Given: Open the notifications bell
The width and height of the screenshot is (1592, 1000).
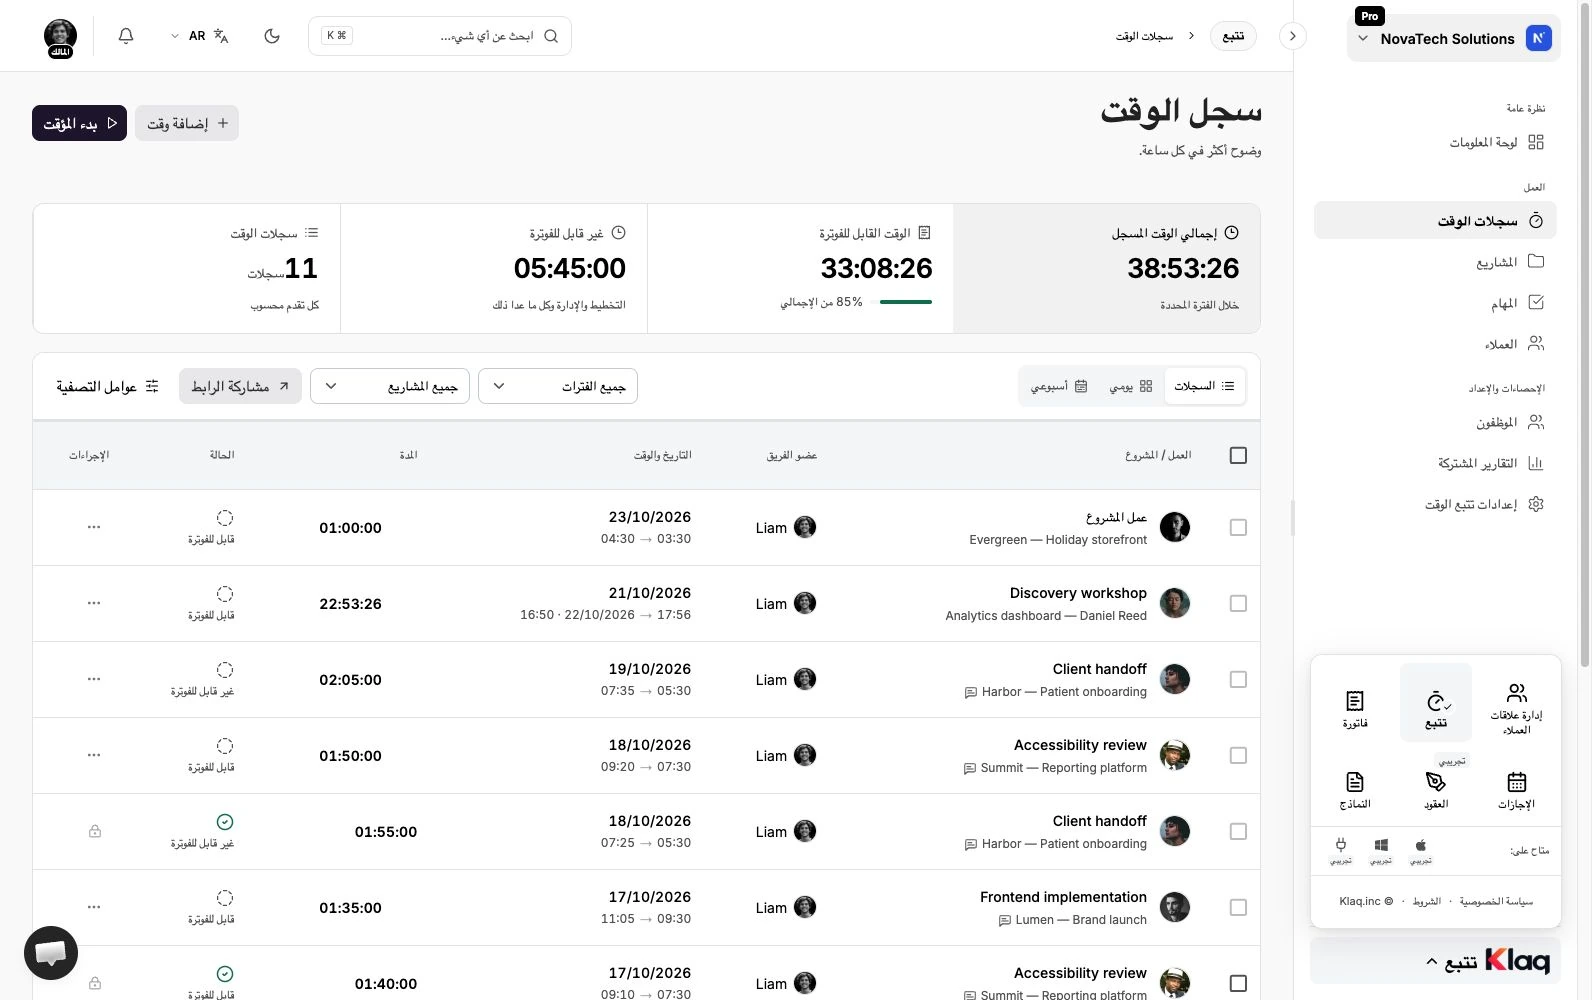Looking at the screenshot, I should click(126, 36).
